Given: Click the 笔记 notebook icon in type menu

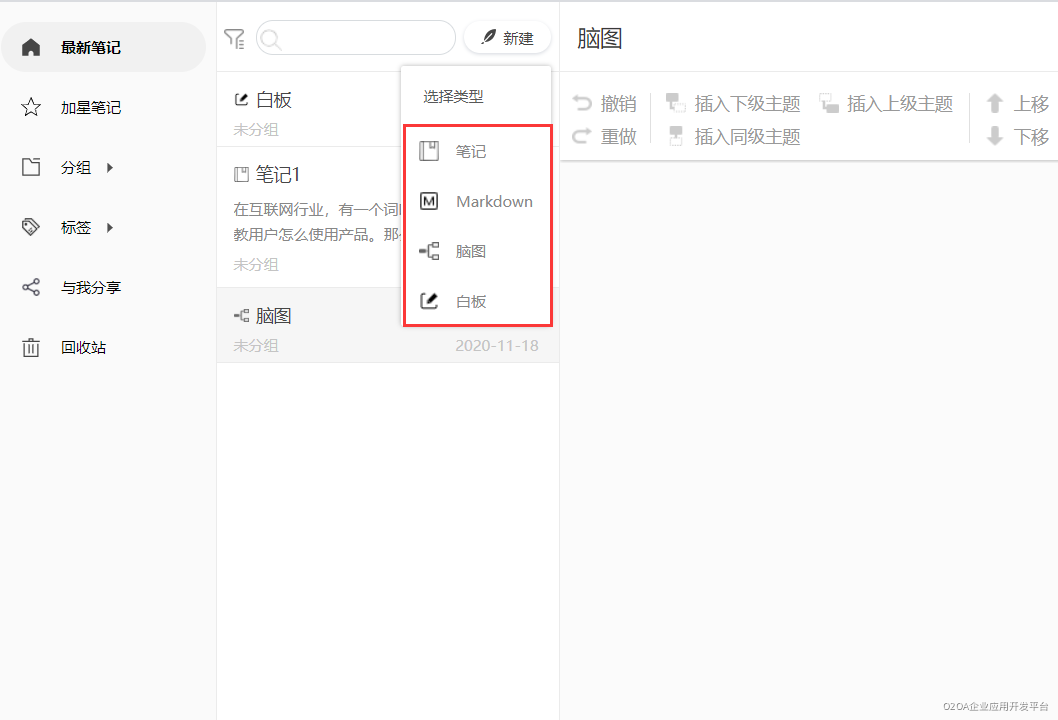Looking at the screenshot, I should (429, 151).
